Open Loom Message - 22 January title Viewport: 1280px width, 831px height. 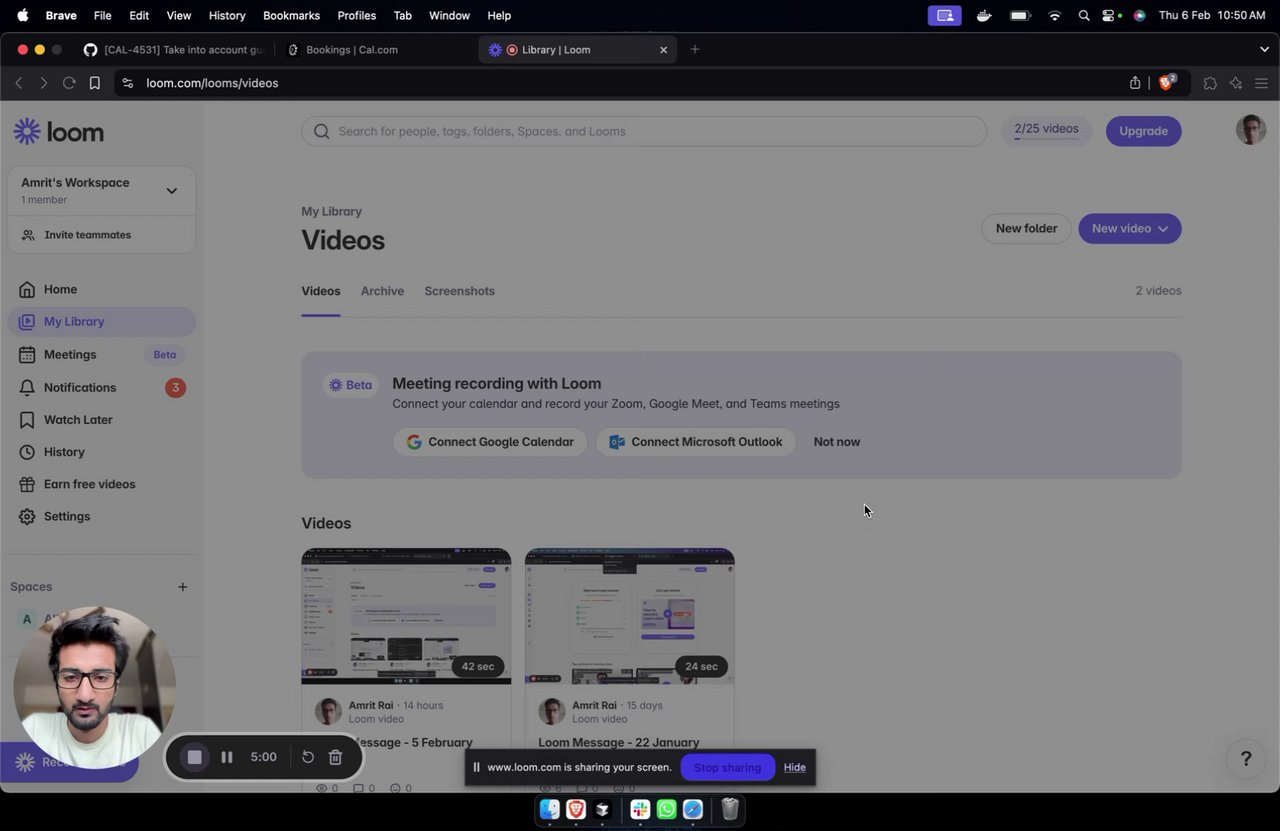point(619,742)
